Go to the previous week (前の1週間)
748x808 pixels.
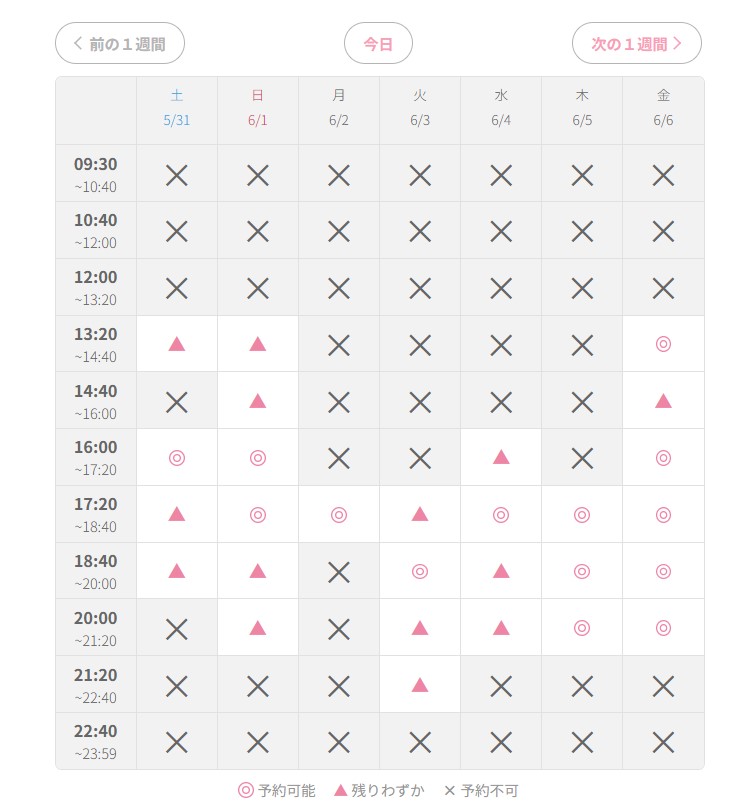pyautogui.click(x=120, y=43)
